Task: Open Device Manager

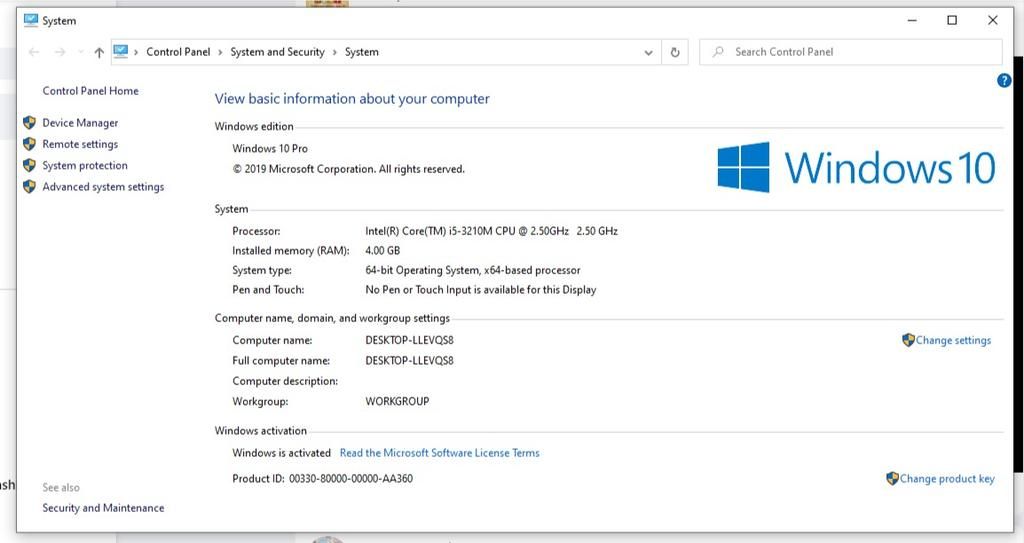Action: (80, 123)
